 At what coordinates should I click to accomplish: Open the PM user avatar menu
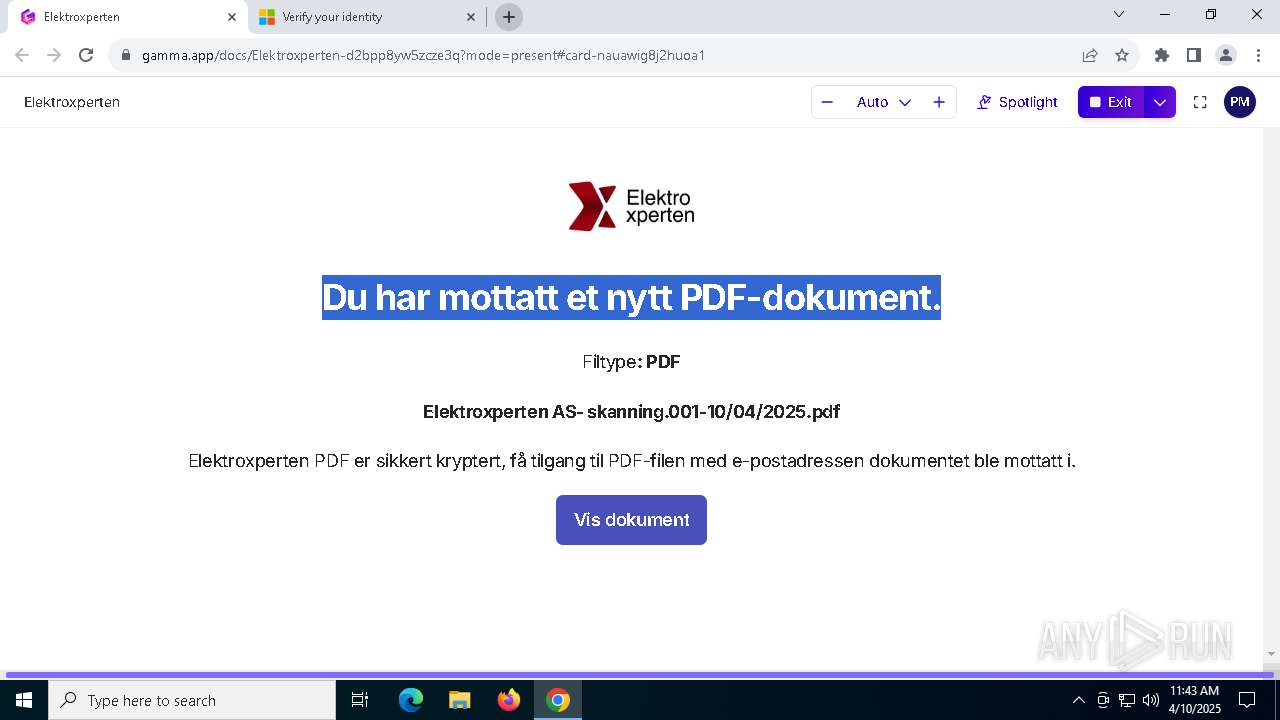tap(1240, 102)
